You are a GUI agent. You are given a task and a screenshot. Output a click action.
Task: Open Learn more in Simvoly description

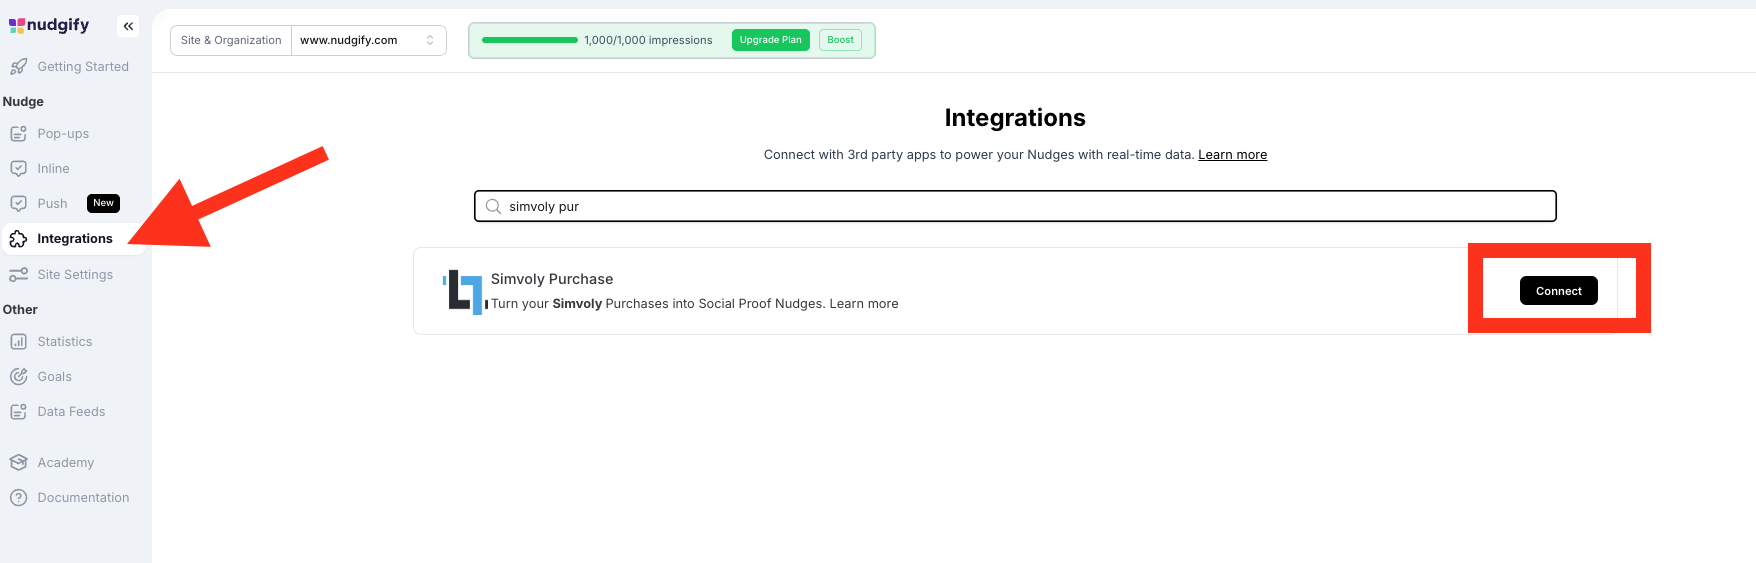click(x=864, y=304)
